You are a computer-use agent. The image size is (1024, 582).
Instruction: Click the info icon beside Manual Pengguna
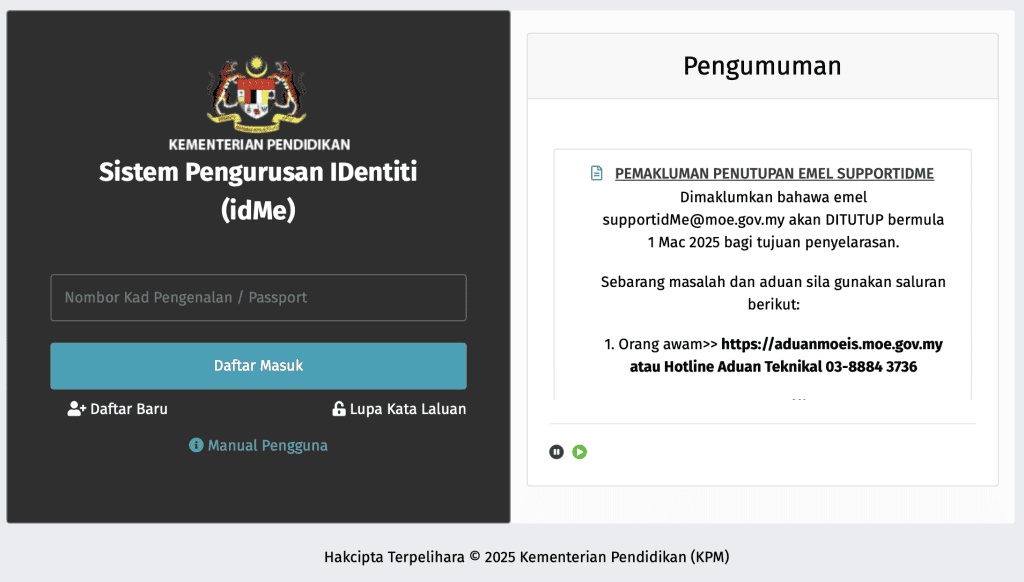point(196,445)
